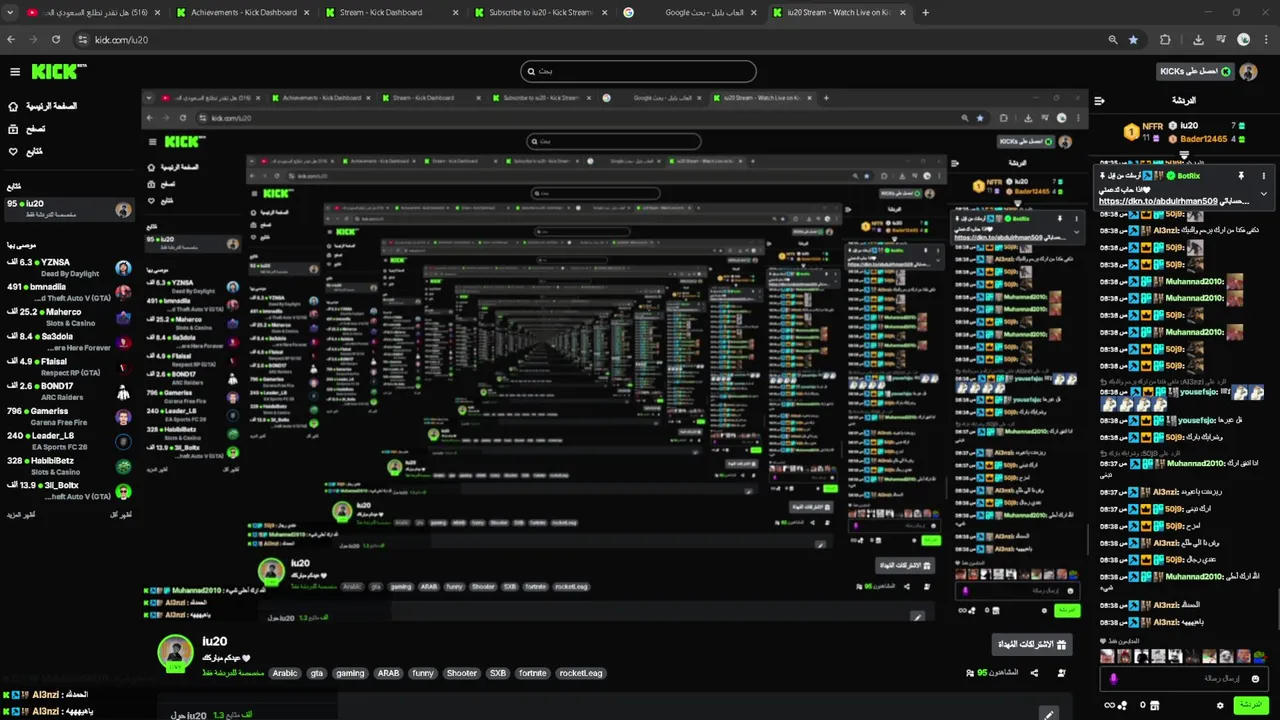Click the add-user icon beside share
Viewport: 1280px width, 720px height.
tap(1061, 673)
